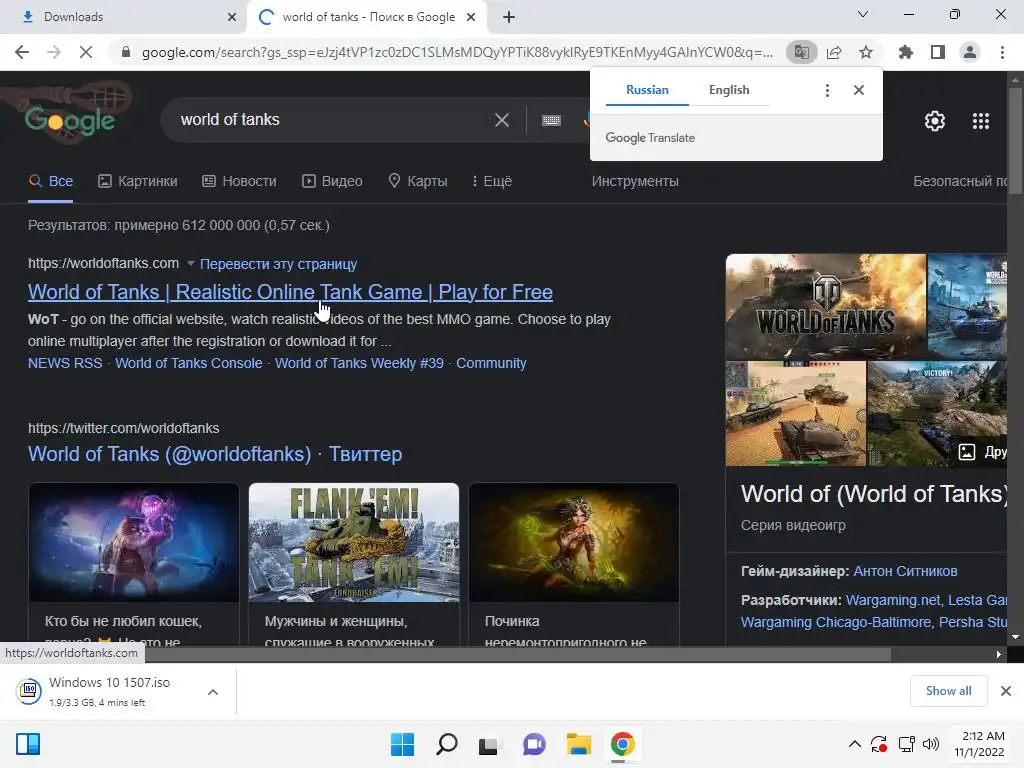Open Task View on taskbar
The height and width of the screenshot is (768, 1024).
click(x=489, y=744)
